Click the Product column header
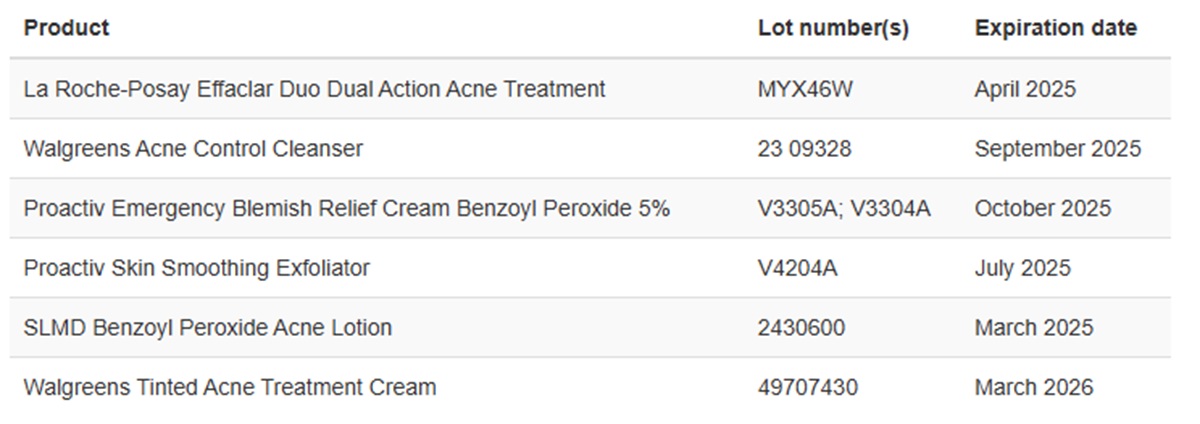This screenshot has height=424, width=1200. tap(67, 28)
